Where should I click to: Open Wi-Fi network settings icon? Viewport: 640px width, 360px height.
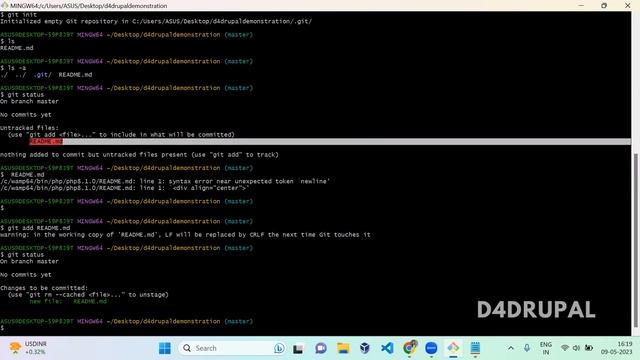click(565, 348)
